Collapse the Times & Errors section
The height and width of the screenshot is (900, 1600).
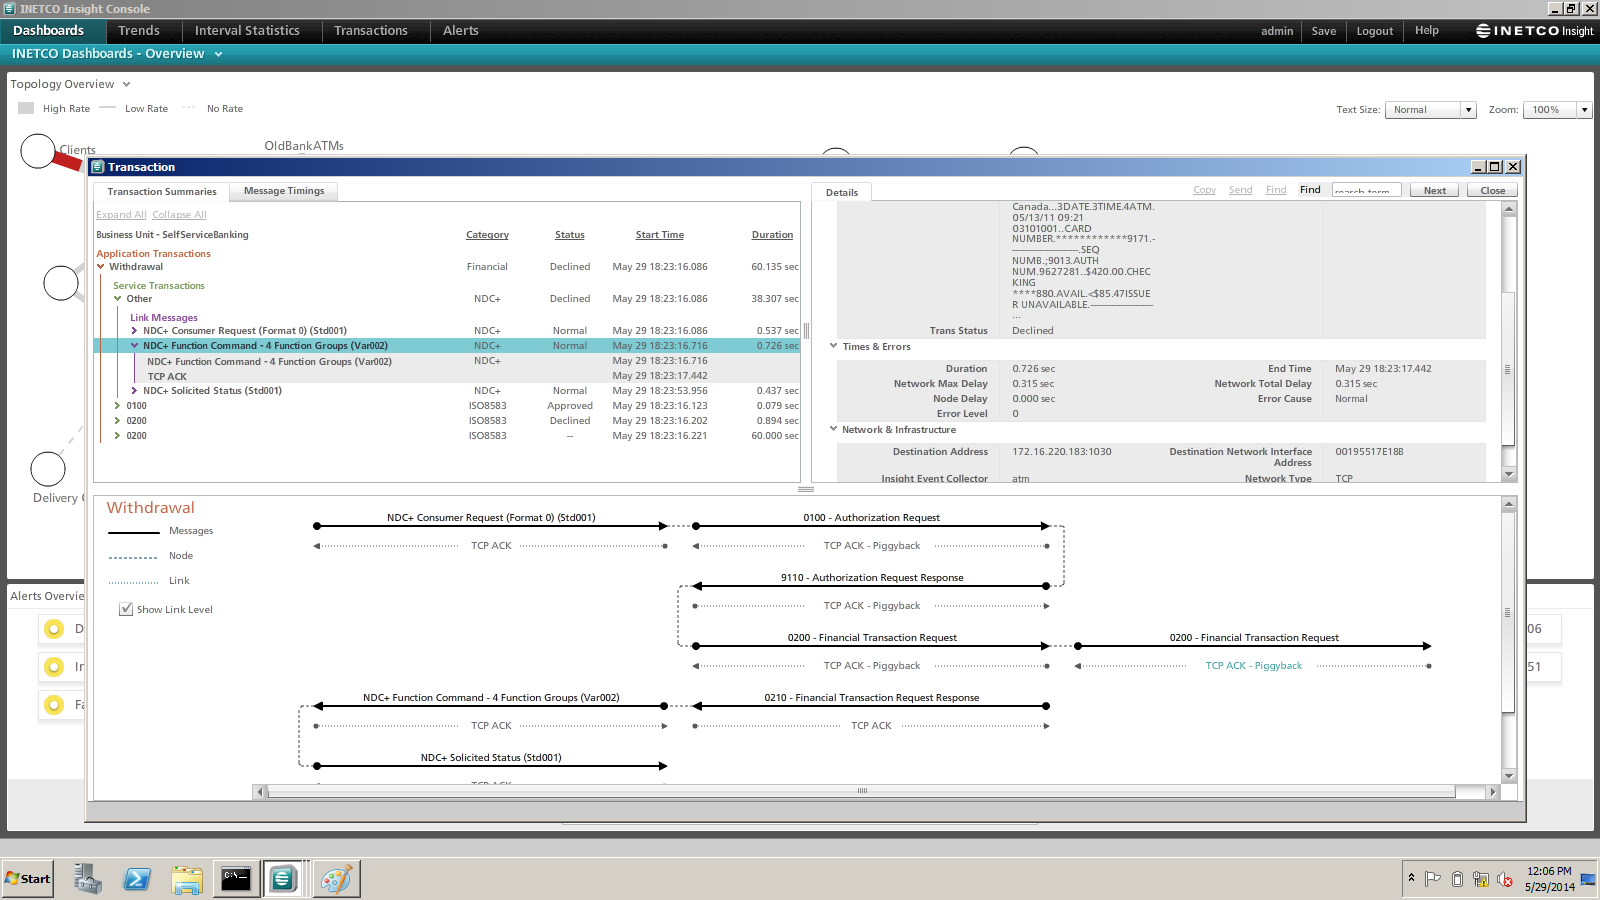pos(834,346)
